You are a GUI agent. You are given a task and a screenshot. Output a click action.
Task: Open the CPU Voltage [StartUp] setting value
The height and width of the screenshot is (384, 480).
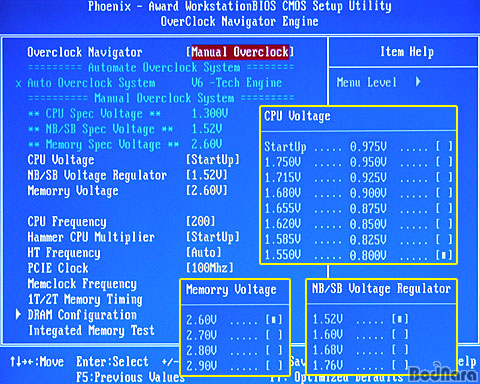(x=213, y=160)
